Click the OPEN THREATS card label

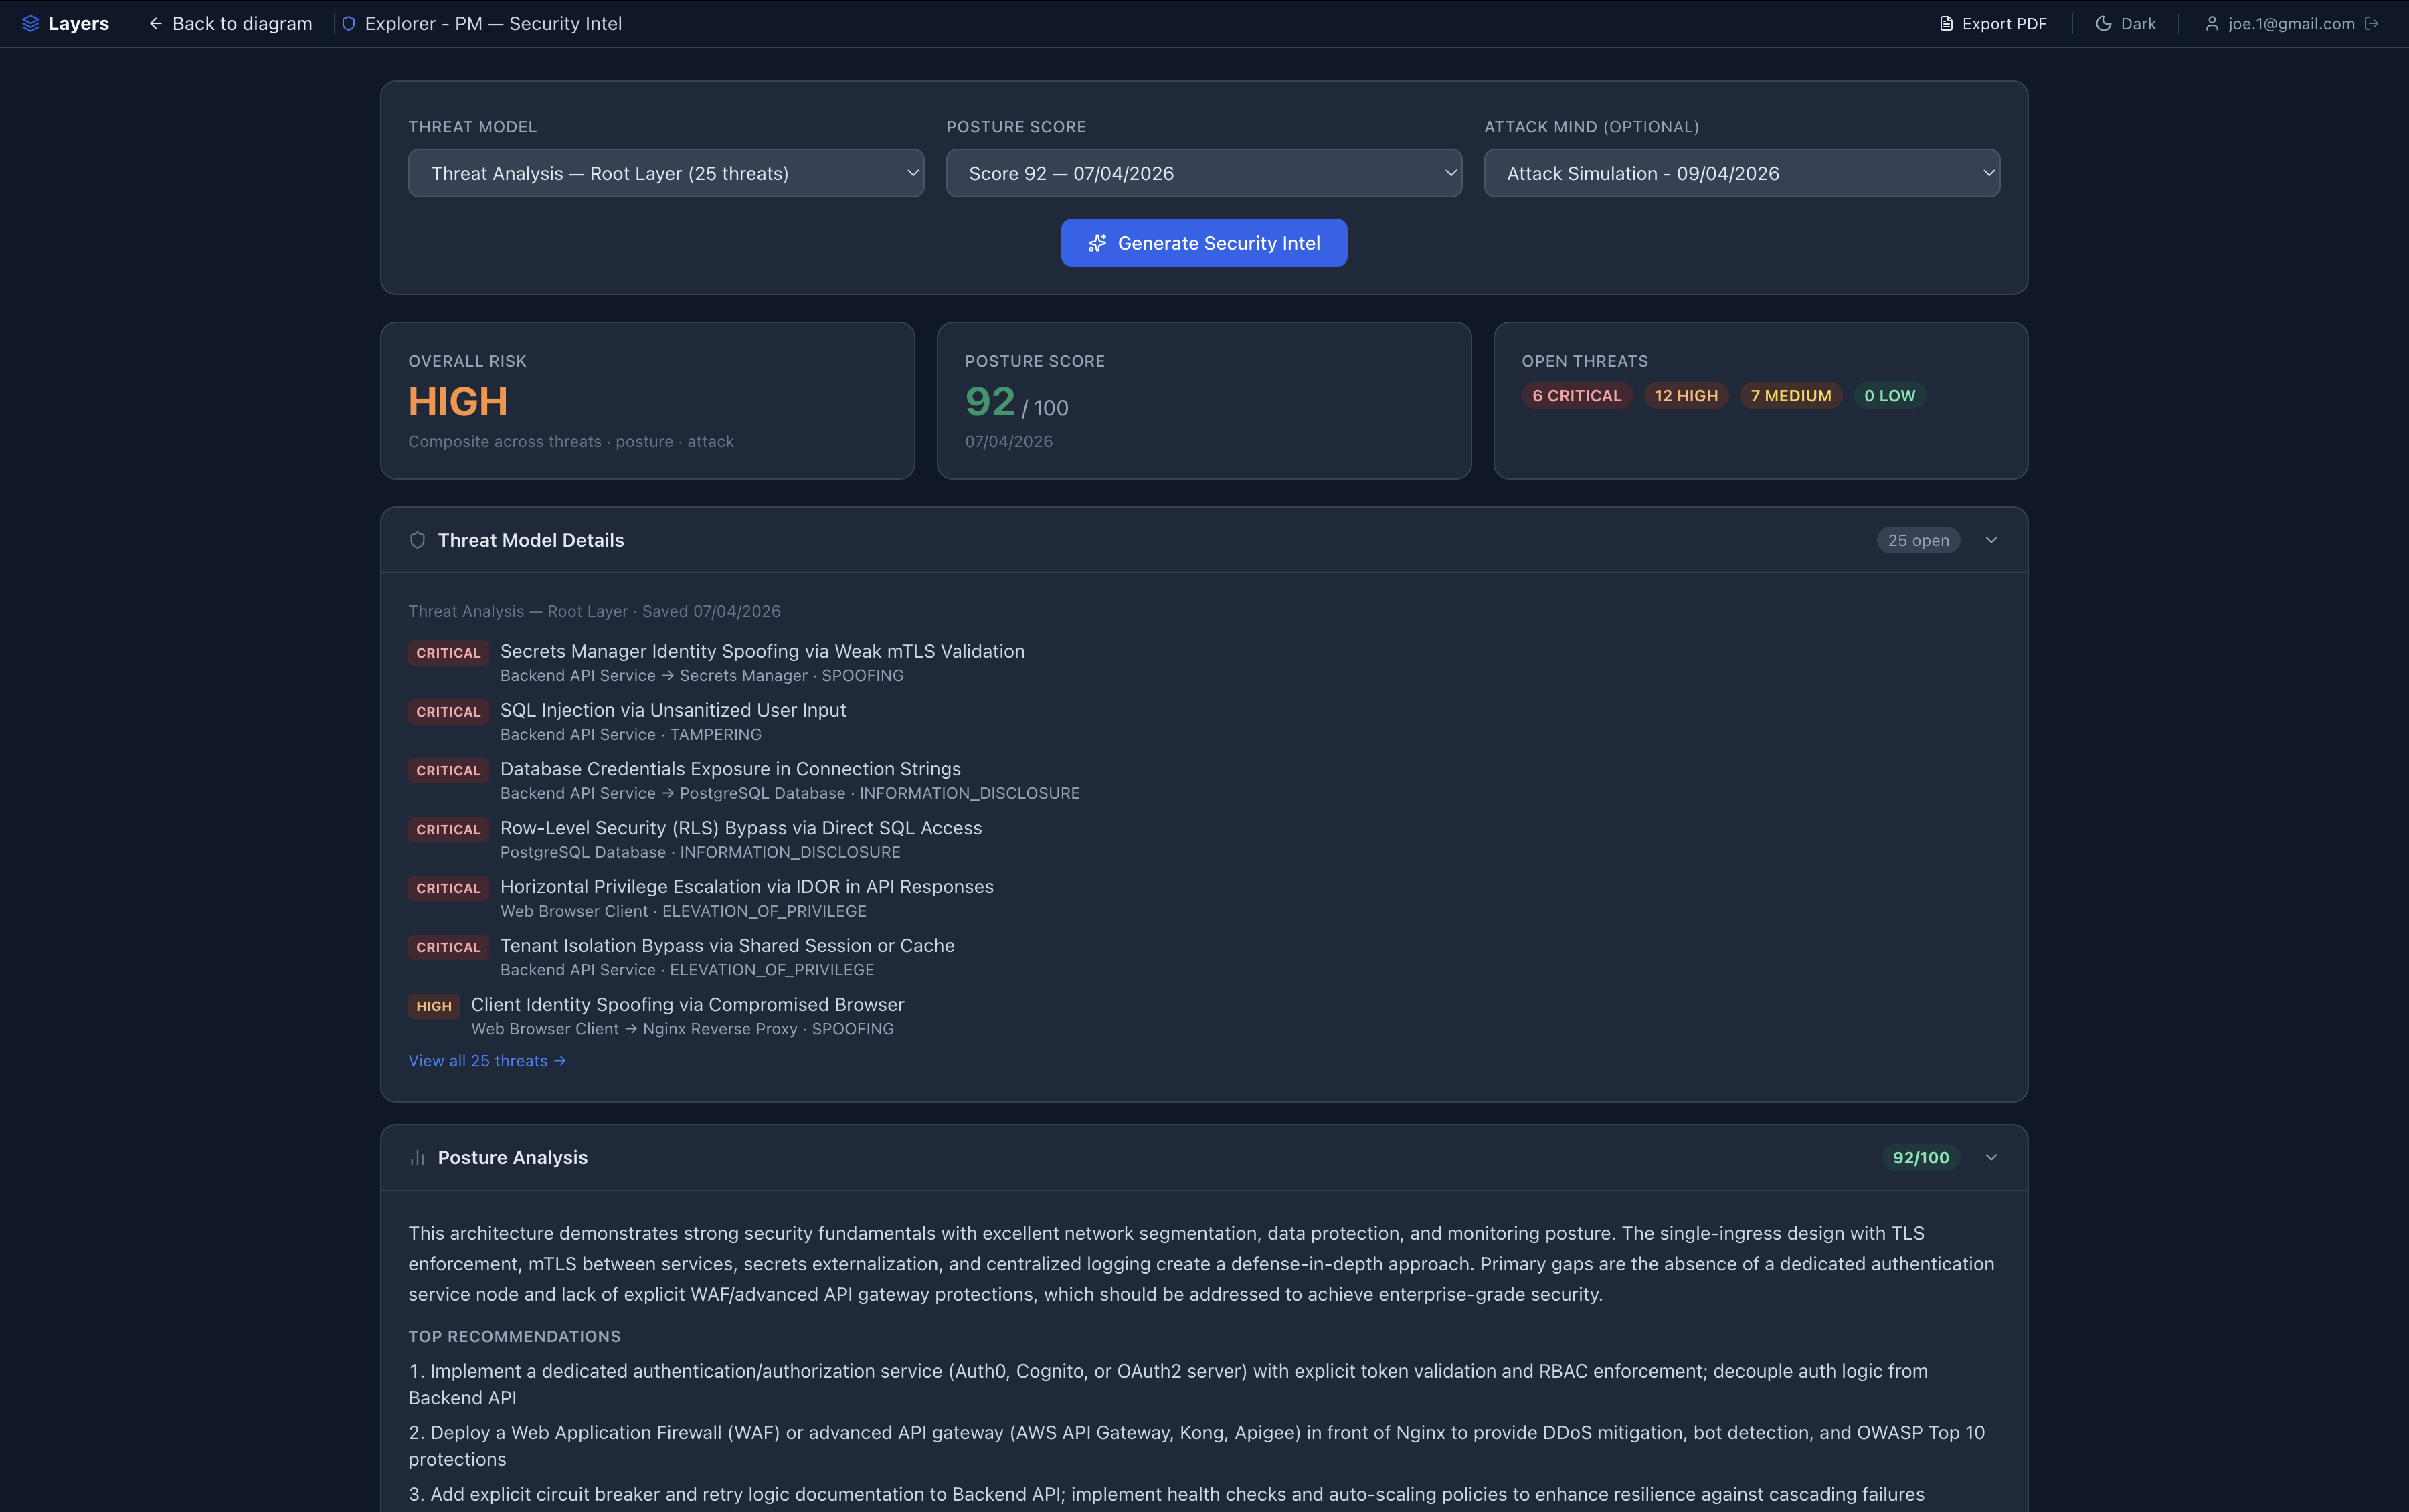(x=1584, y=361)
